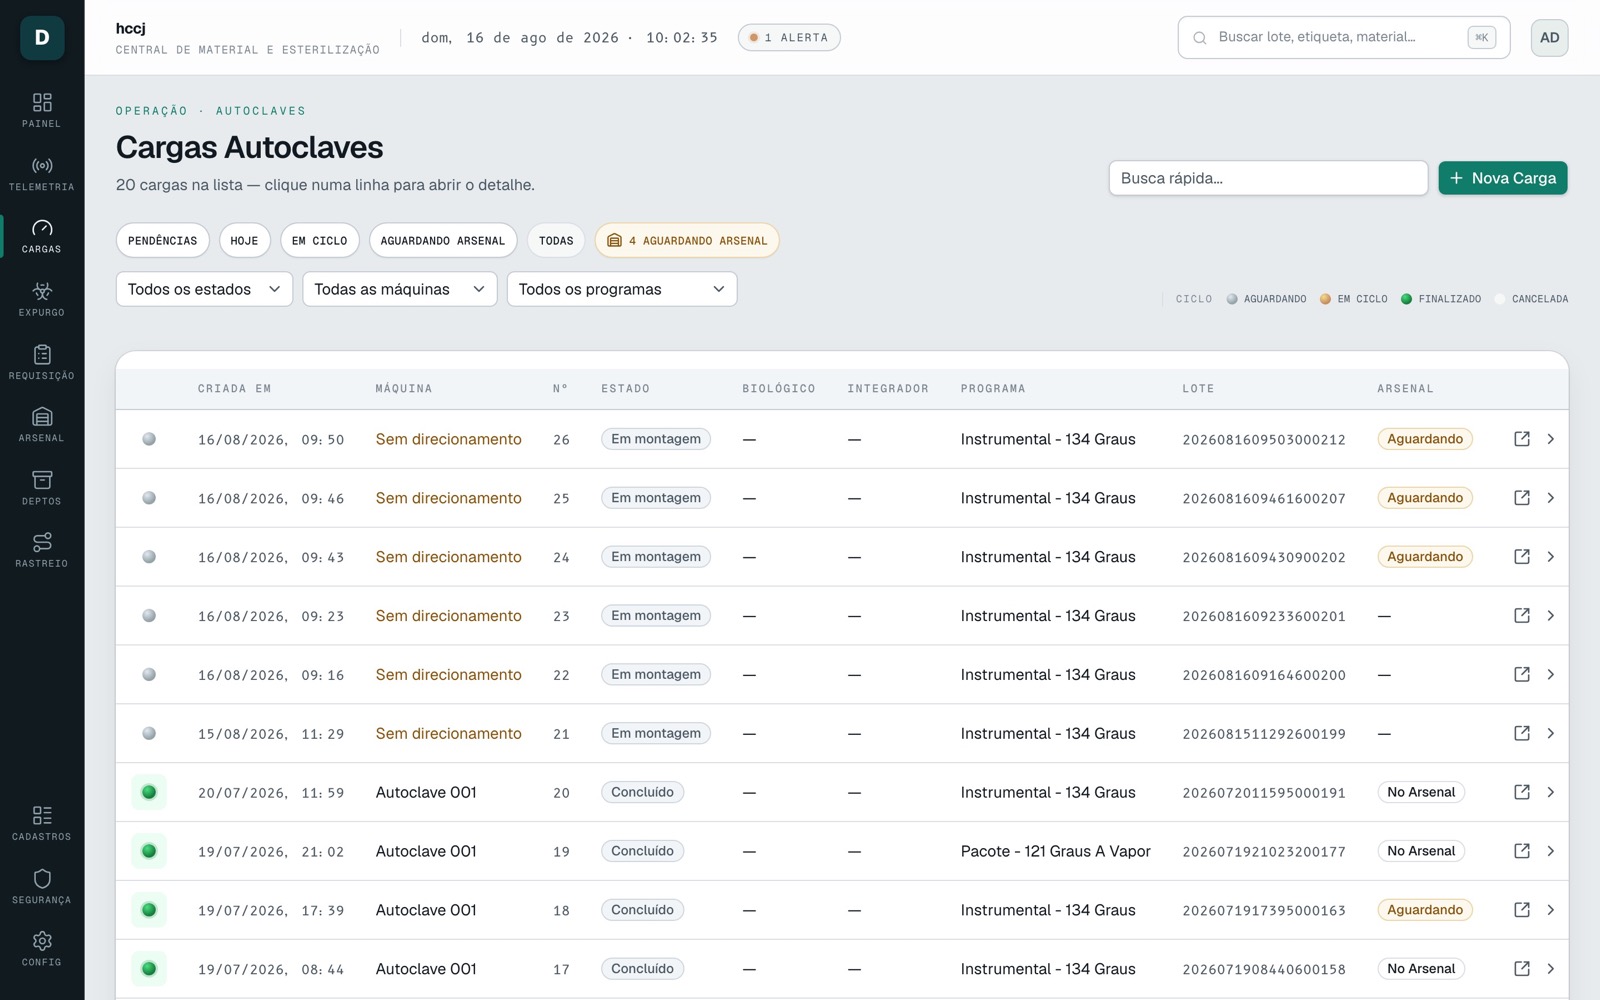This screenshot has width=1600, height=1000.
Task: Open the Todos os estados dropdown
Action: coord(204,289)
